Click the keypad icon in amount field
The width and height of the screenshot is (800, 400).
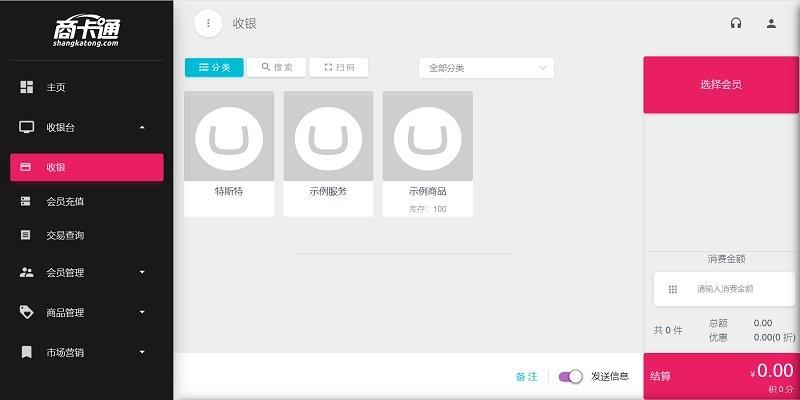coord(673,289)
